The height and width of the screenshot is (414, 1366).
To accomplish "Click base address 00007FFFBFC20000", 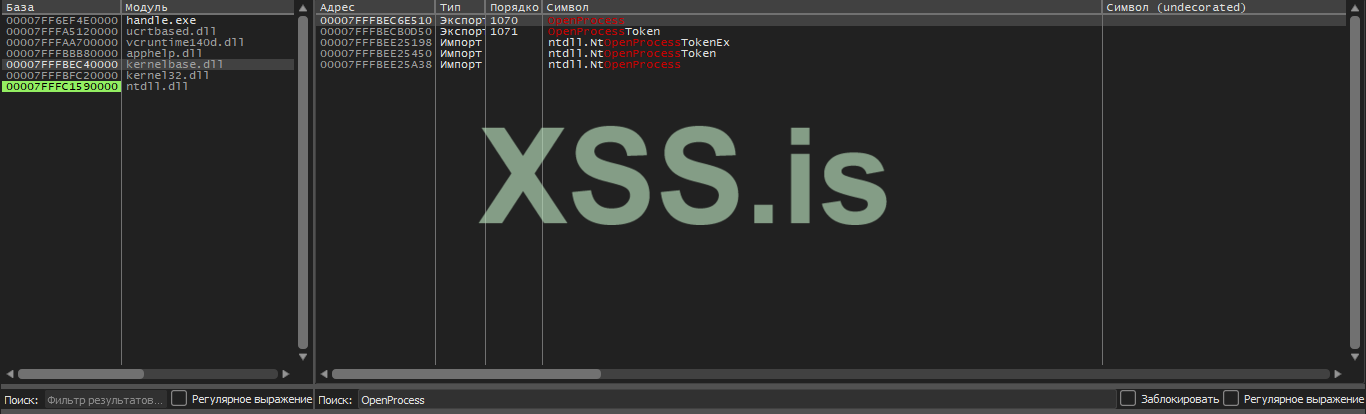I will point(62,75).
